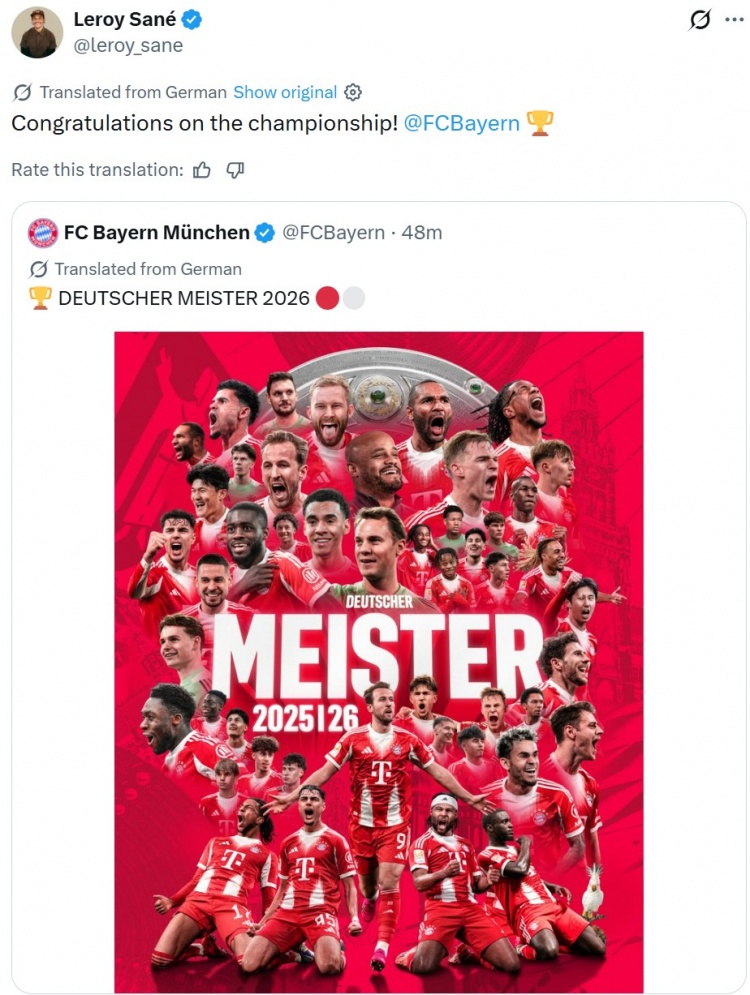Open the 48m timestamp of quoted post
This screenshot has height=995, width=750.
[422, 233]
